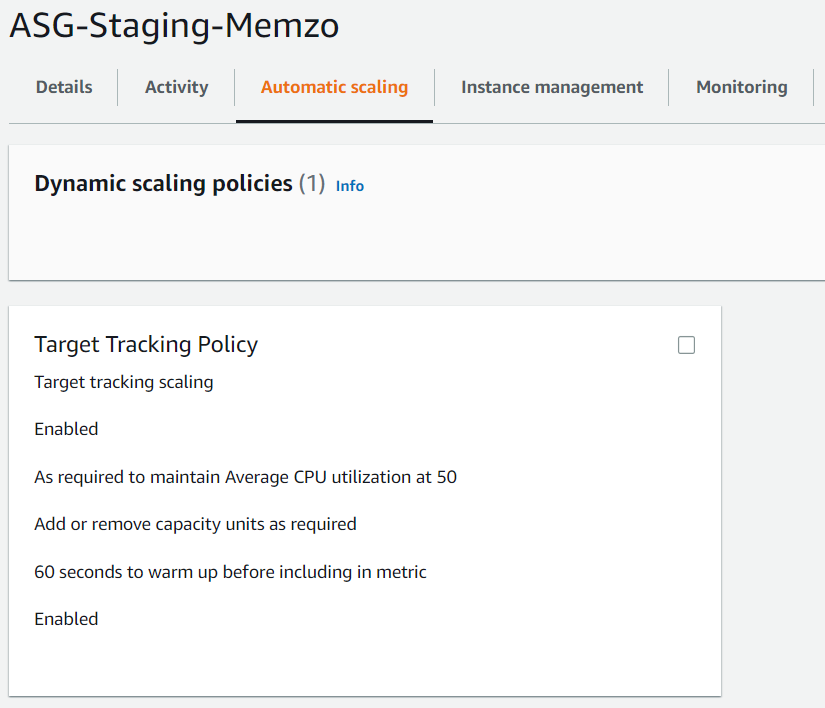825x708 pixels.
Task: Tick the Target Tracking Policy checkbox
Action: click(x=686, y=345)
